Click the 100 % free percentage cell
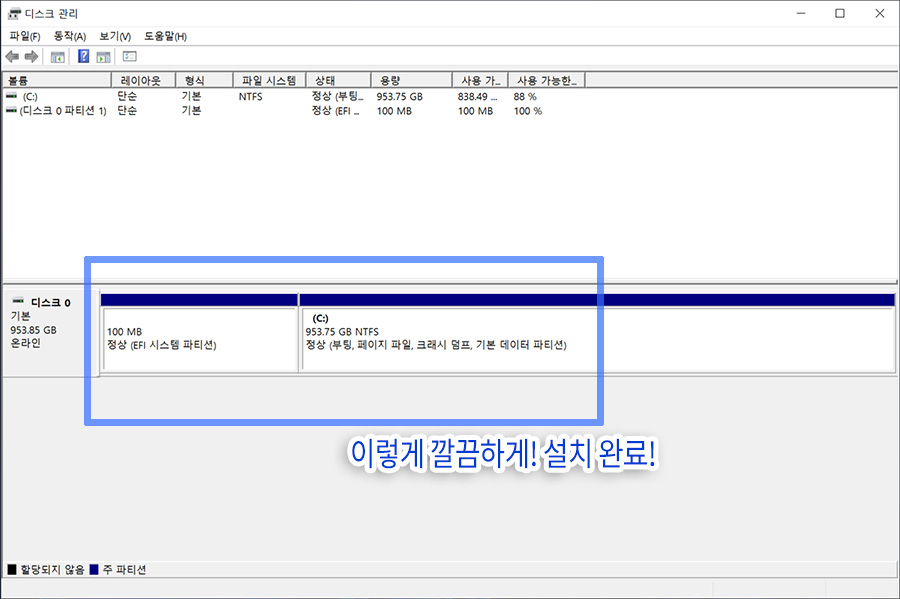Screen dimensions: 900x599 point(528,111)
